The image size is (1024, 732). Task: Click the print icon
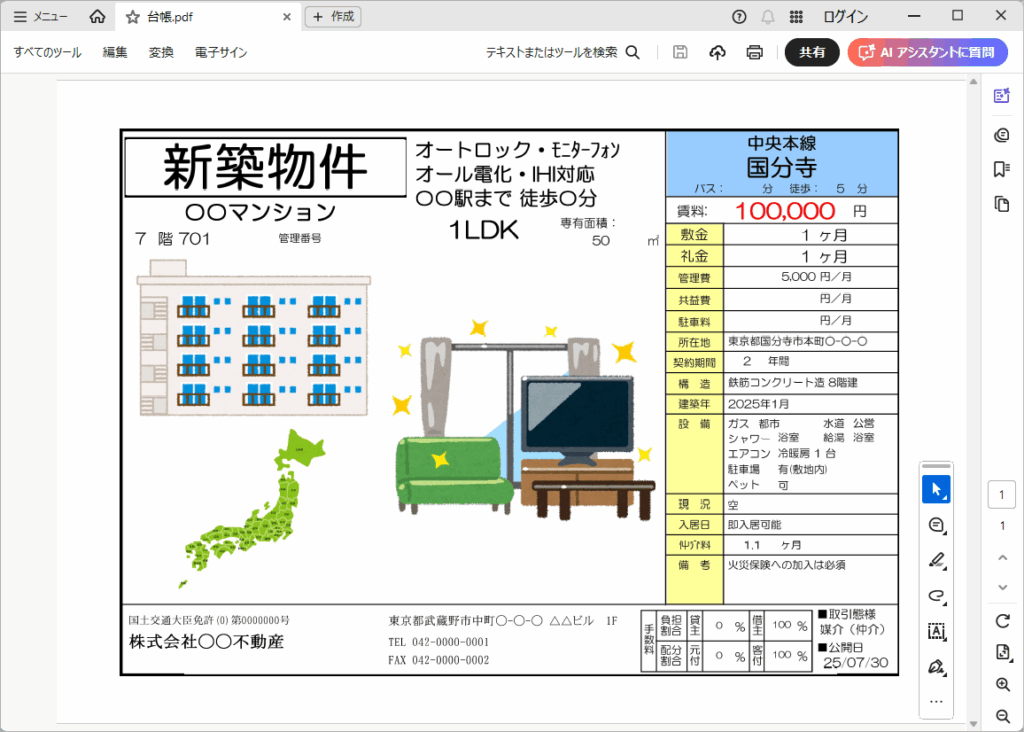[755, 53]
